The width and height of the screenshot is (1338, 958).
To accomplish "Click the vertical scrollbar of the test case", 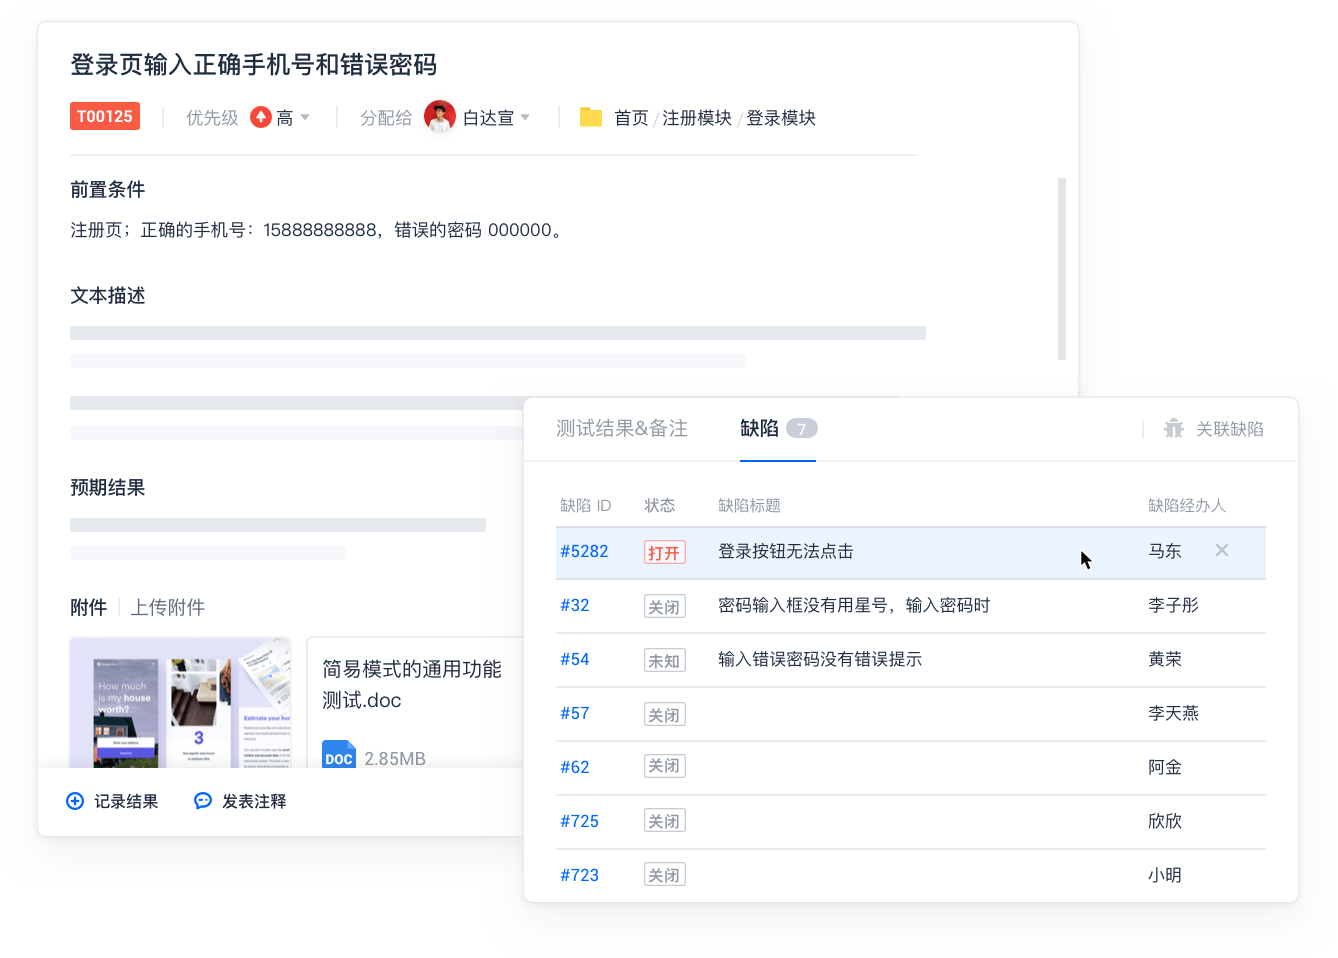I will click(1061, 268).
